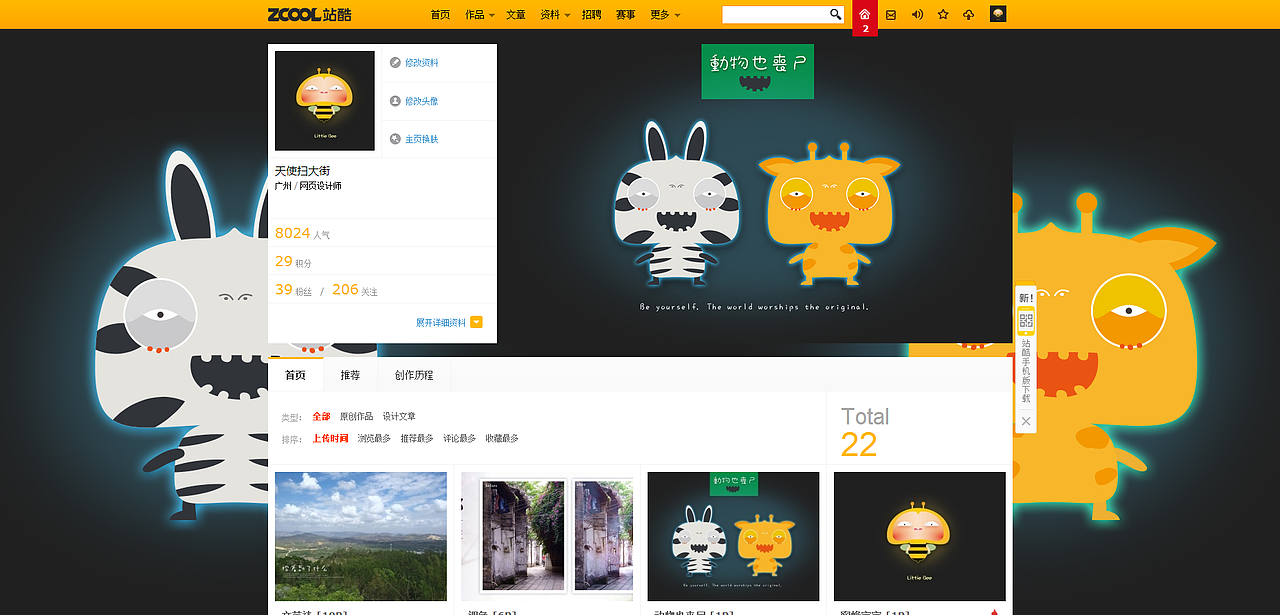
Task: Open the star favorites icon
Action: pyautogui.click(x=943, y=14)
